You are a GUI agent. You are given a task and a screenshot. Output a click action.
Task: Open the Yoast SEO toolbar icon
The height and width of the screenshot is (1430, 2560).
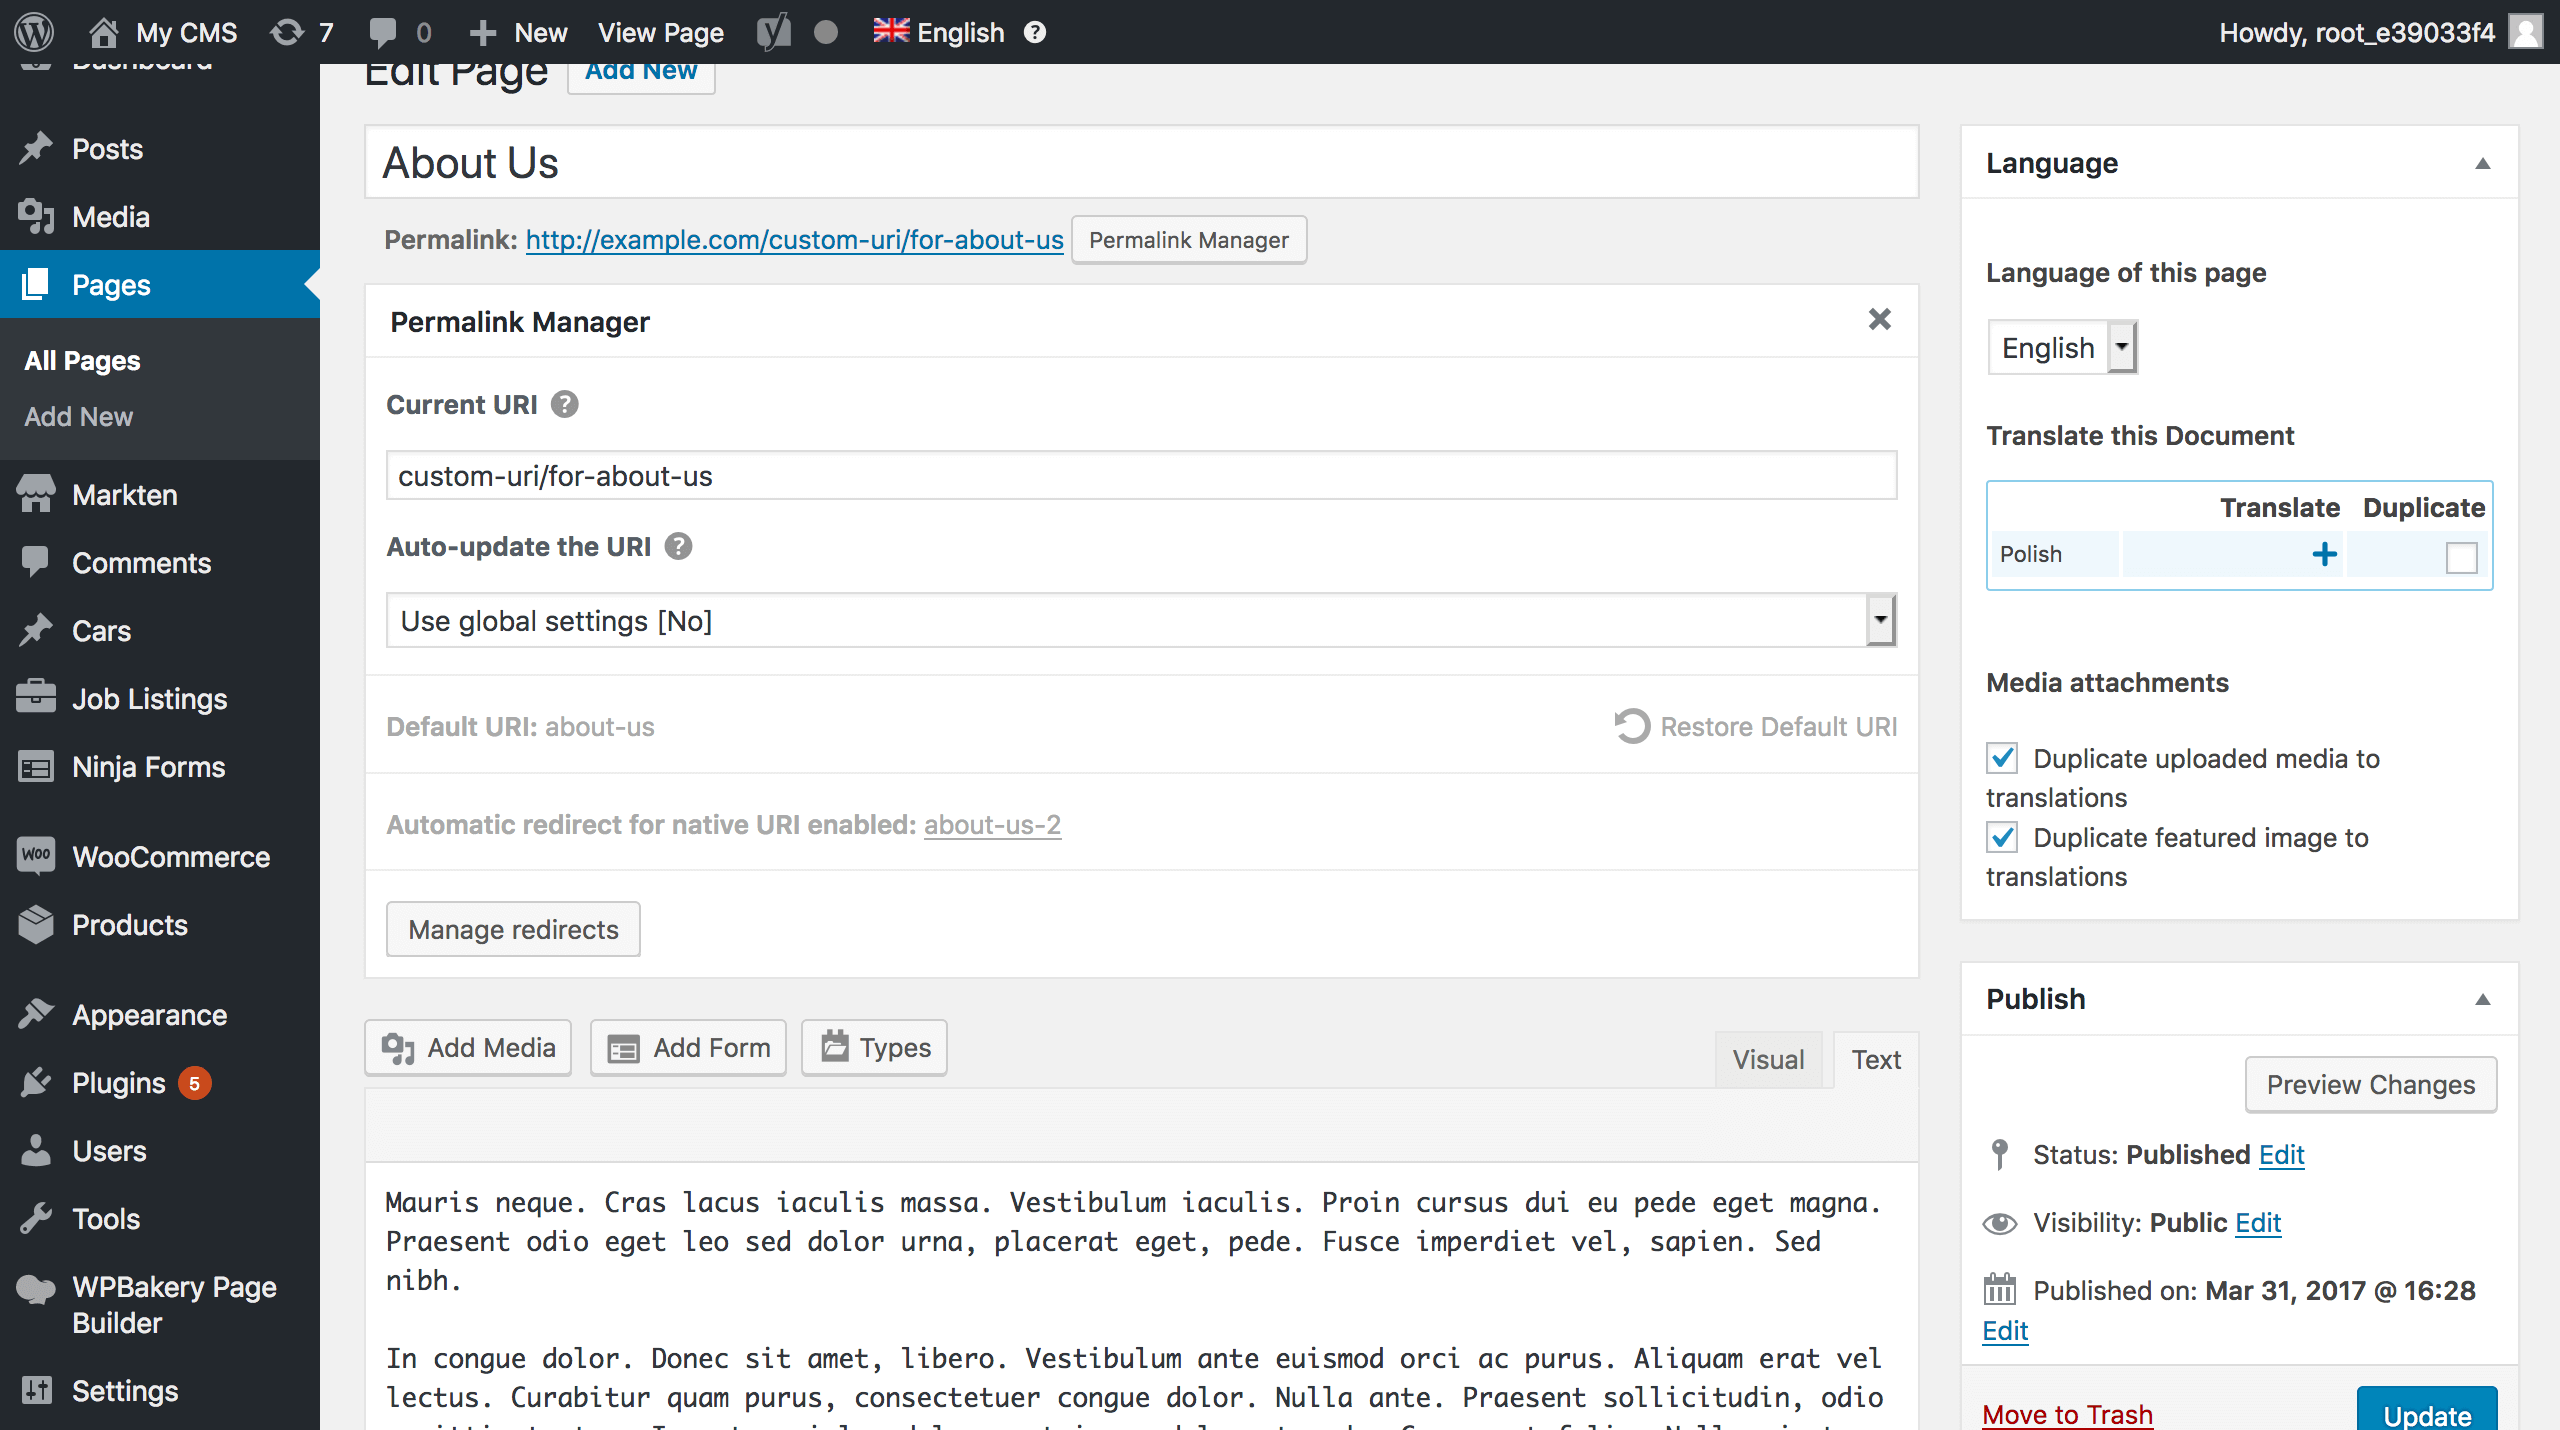773,32
